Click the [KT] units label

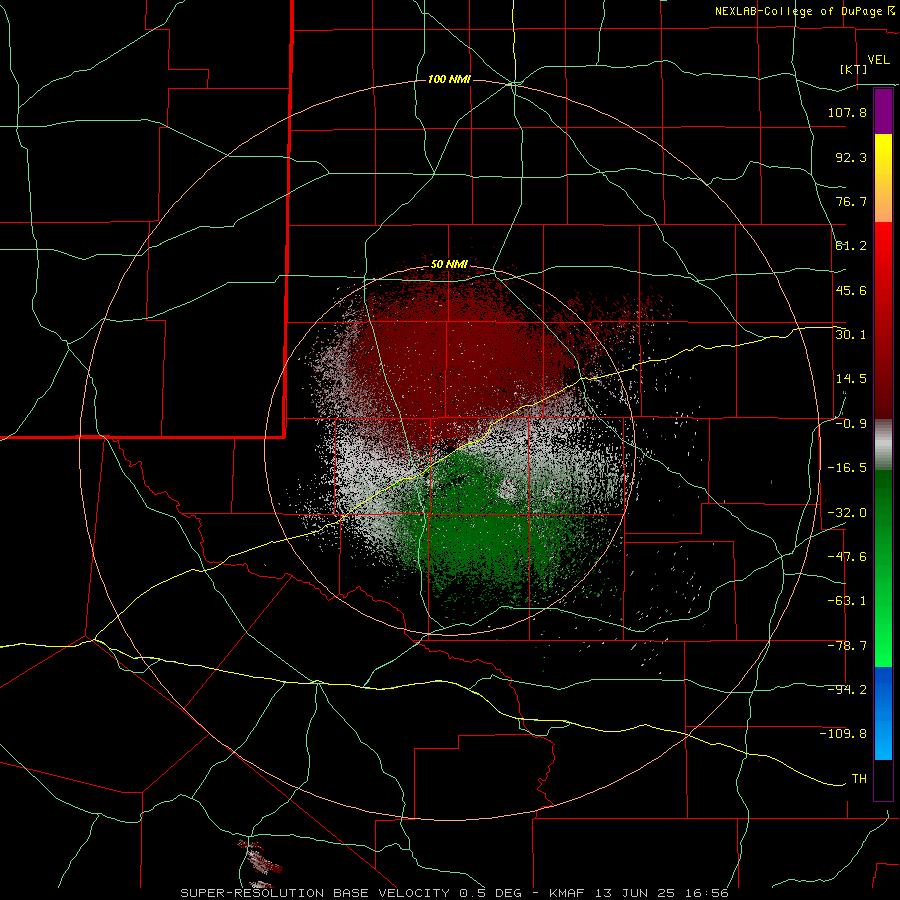click(x=854, y=69)
